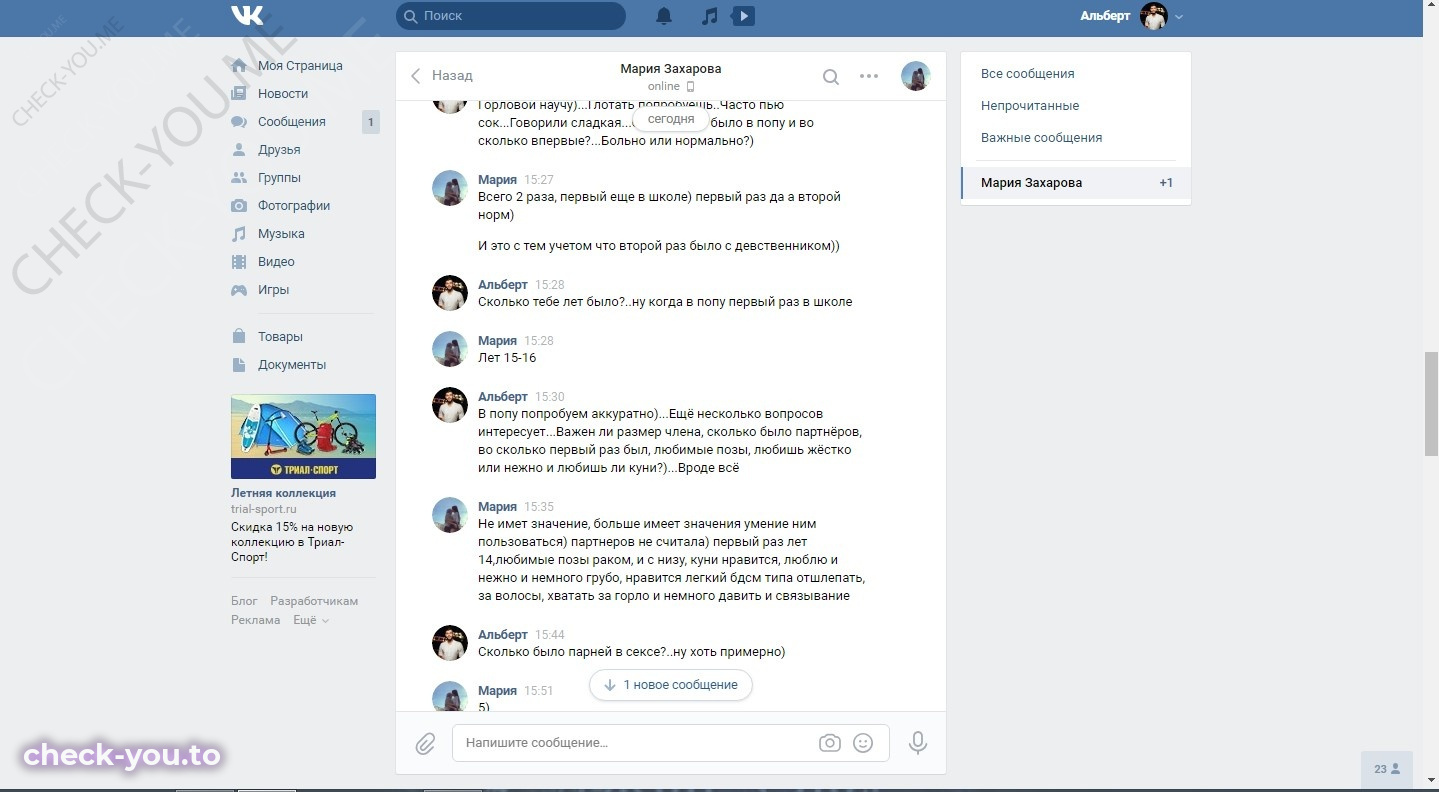
Task: Click the unread badge next to Сообщения
Action: click(x=370, y=122)
